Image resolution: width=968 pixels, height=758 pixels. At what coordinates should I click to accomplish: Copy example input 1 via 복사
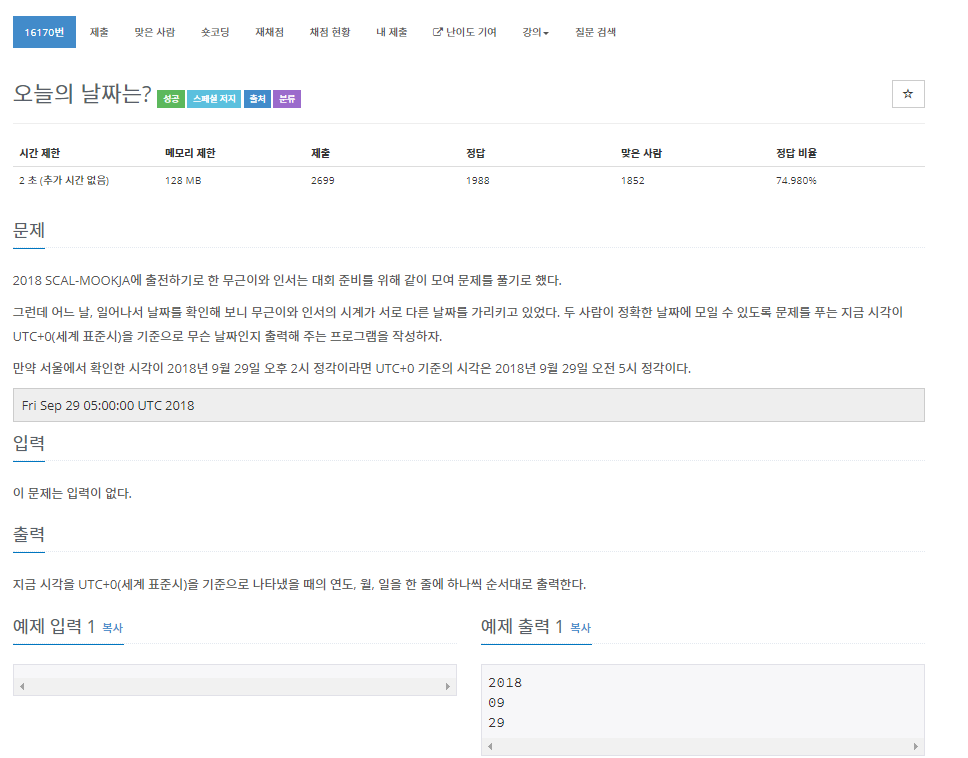pos(112,628)
